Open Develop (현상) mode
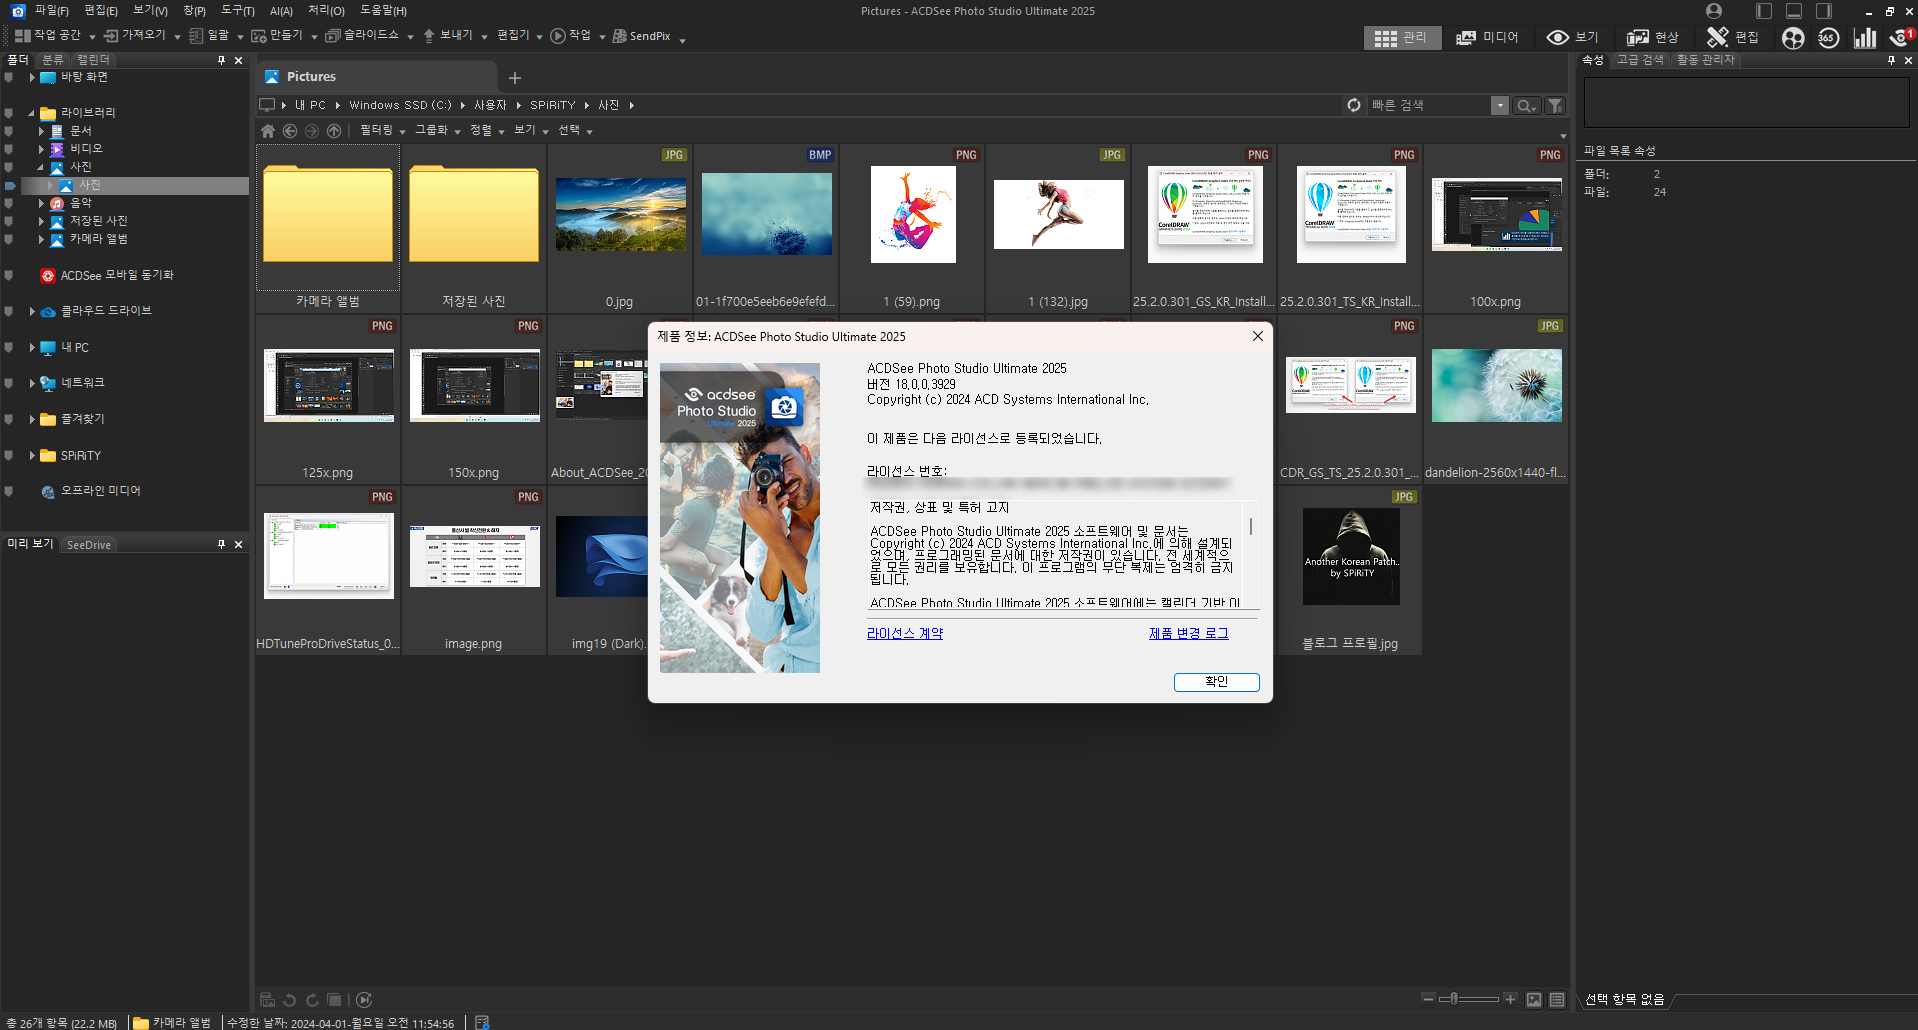 (x=1653, y=37)
